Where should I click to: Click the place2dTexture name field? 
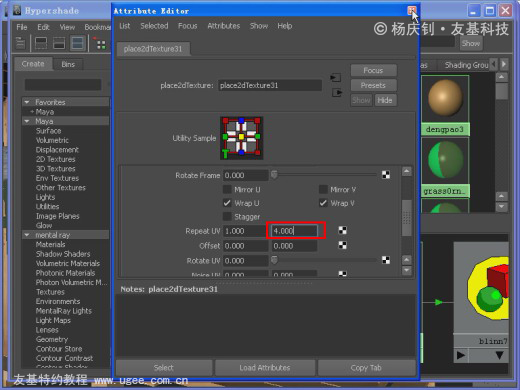(270, 86)
